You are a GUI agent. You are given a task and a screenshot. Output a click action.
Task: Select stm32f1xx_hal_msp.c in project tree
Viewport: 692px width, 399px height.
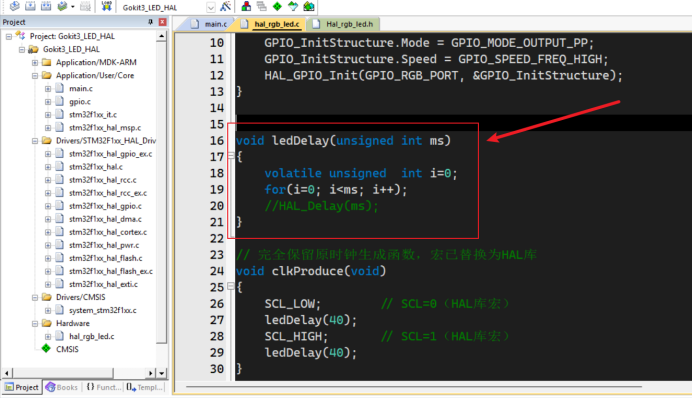pos(105,128)
